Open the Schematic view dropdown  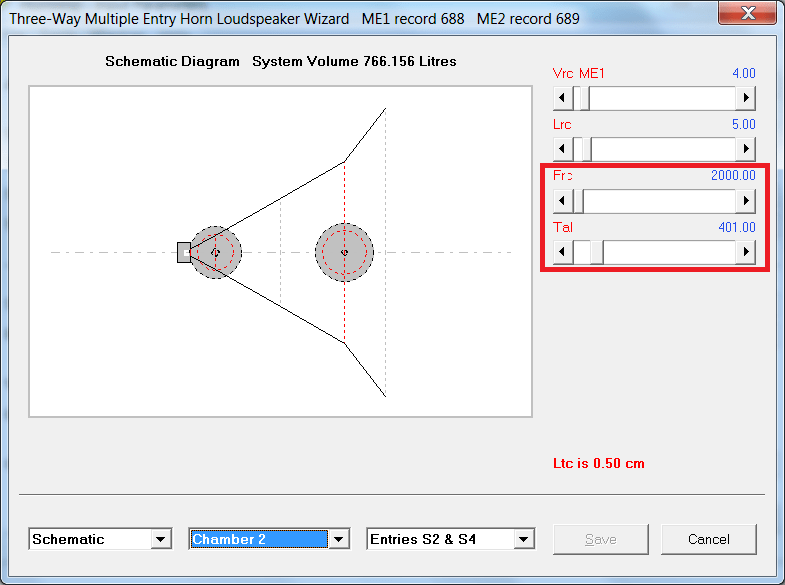(161, 539)
